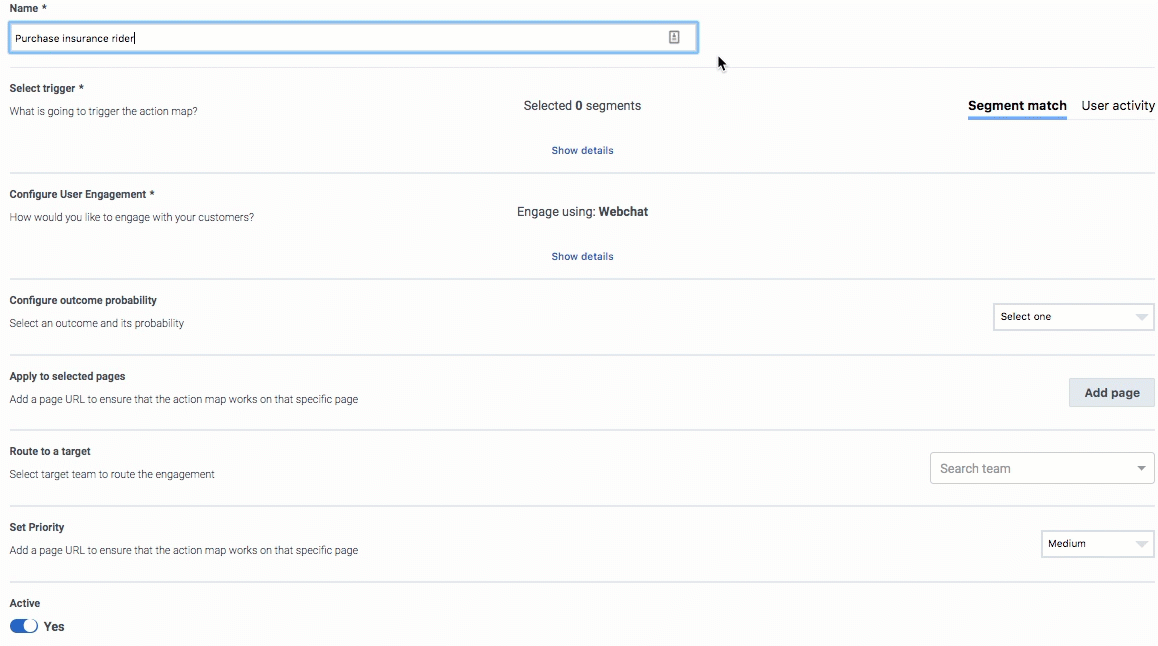Click the 'Apply to selected pages' heading
This screenshot has height=646, width=1158.
[x=67, y=377]
